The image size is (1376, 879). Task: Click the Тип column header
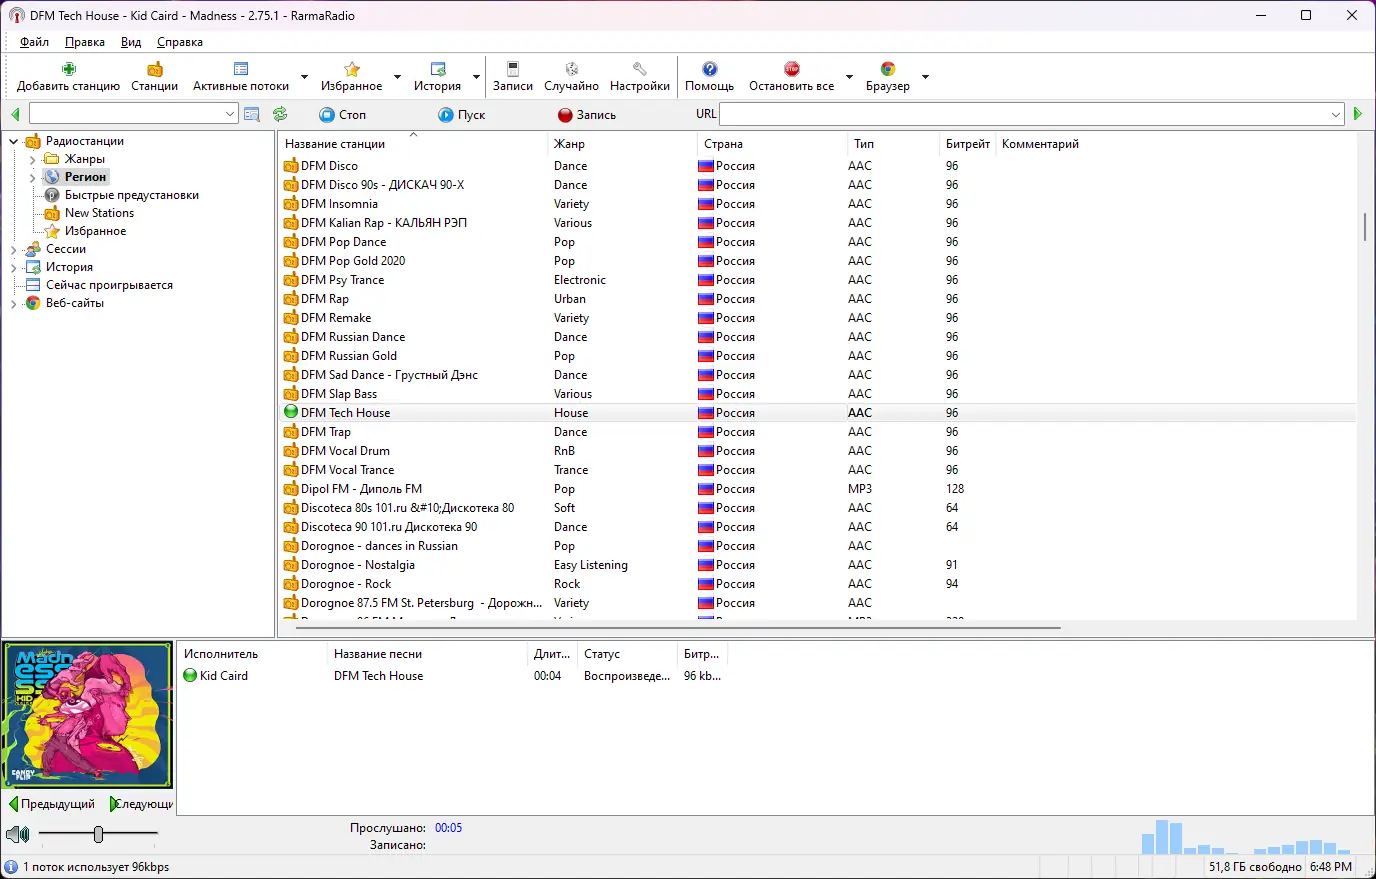[893, 144]
